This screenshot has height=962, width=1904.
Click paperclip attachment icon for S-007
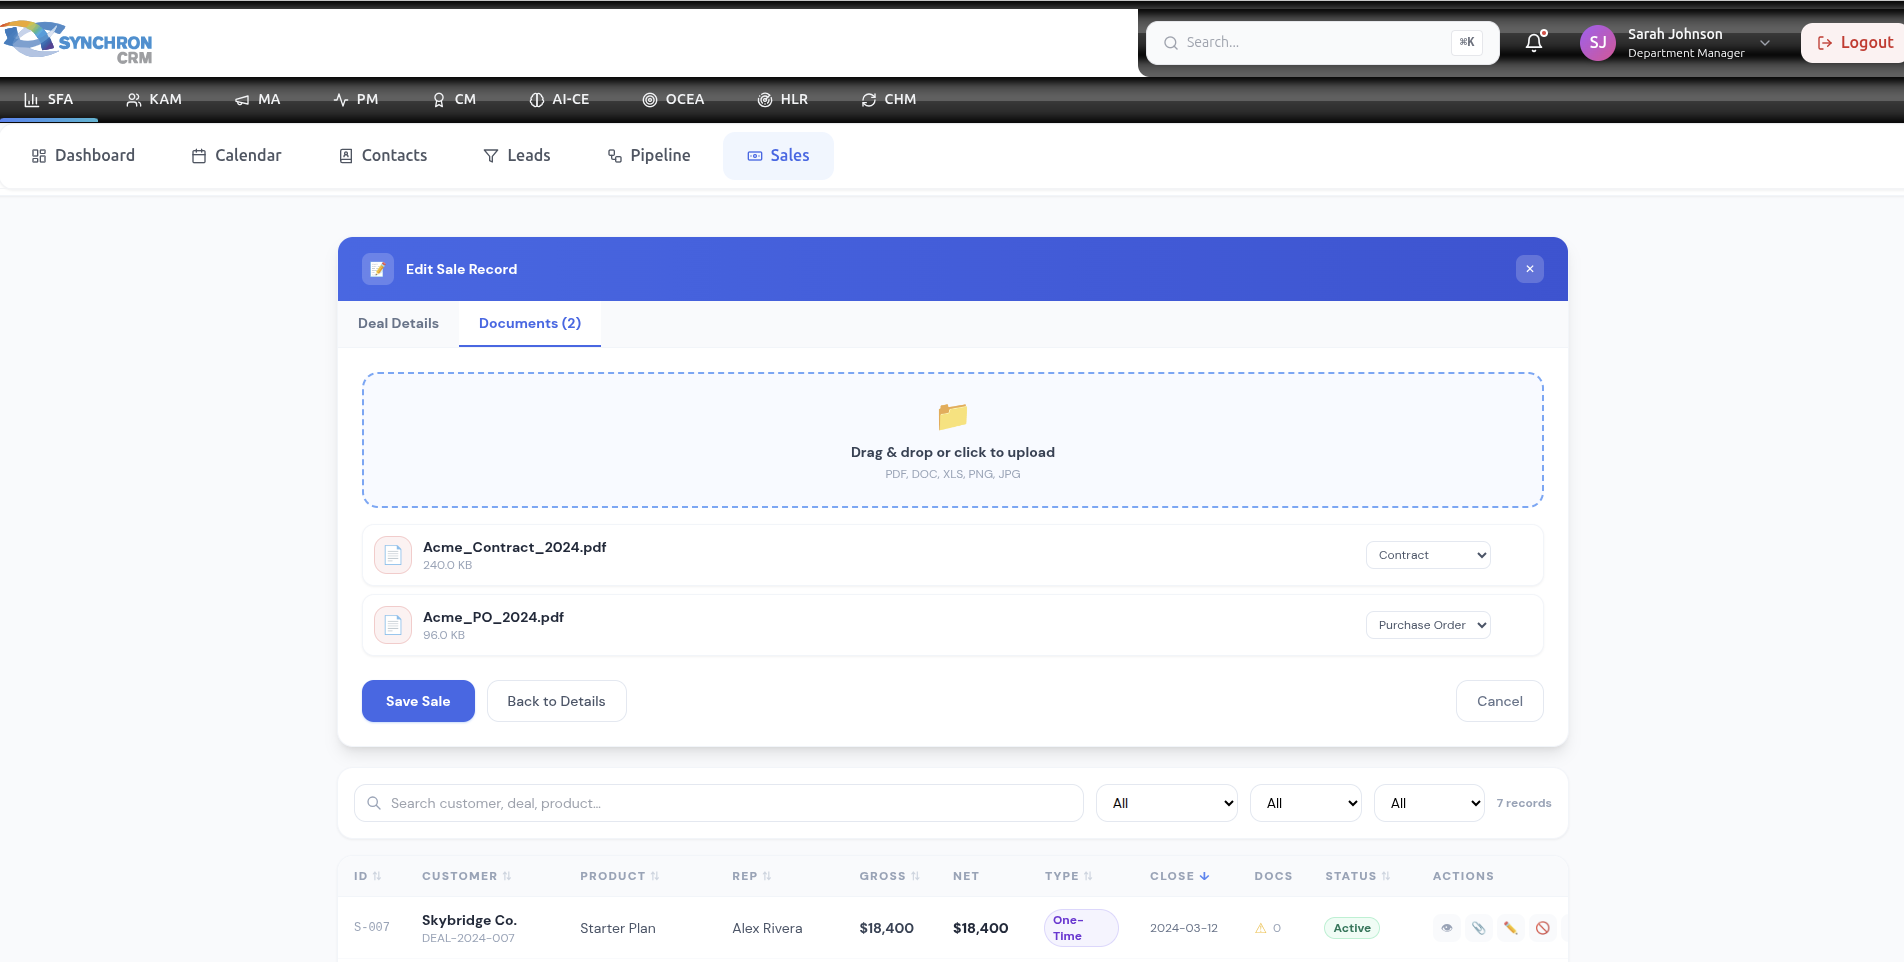point(1479,928)
